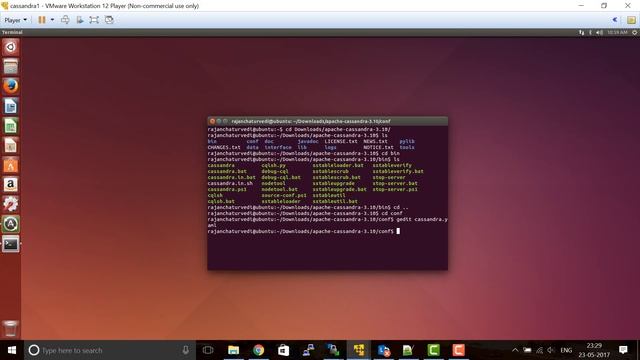The width and height of the screenshot is (640, 360).
Task: Select 'cqlsh.py' in terminal listing
Action: click(273, 165)
